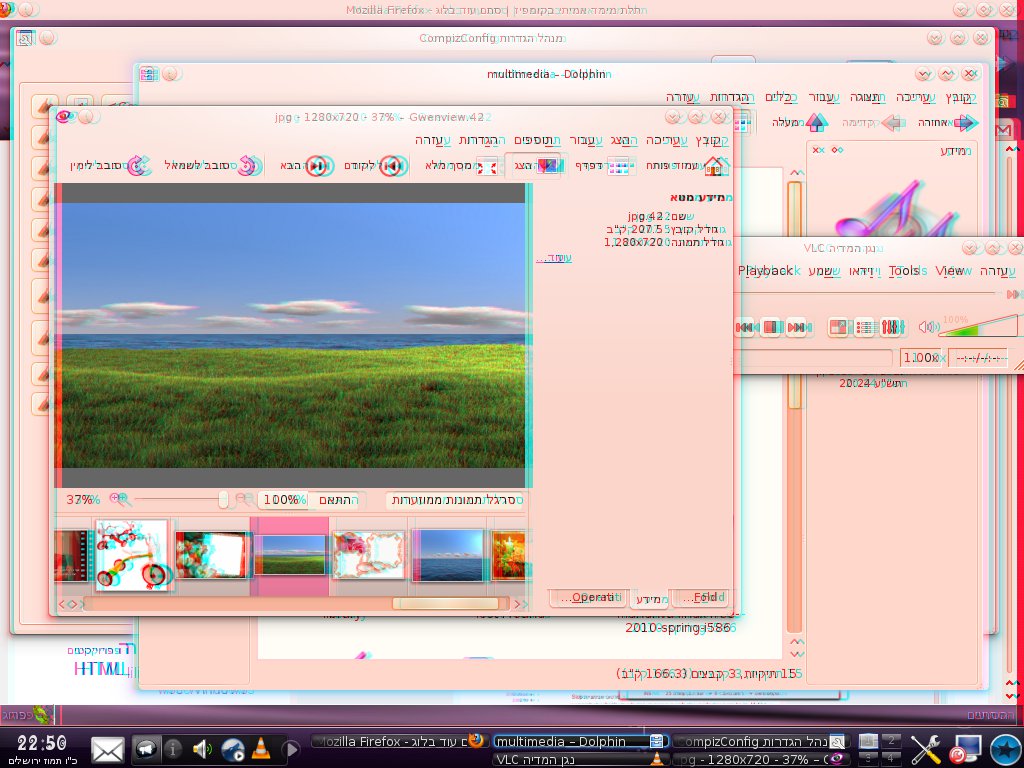Open VLC Audio menu (שמע)
1024x768 pixels.
[824, 271]
